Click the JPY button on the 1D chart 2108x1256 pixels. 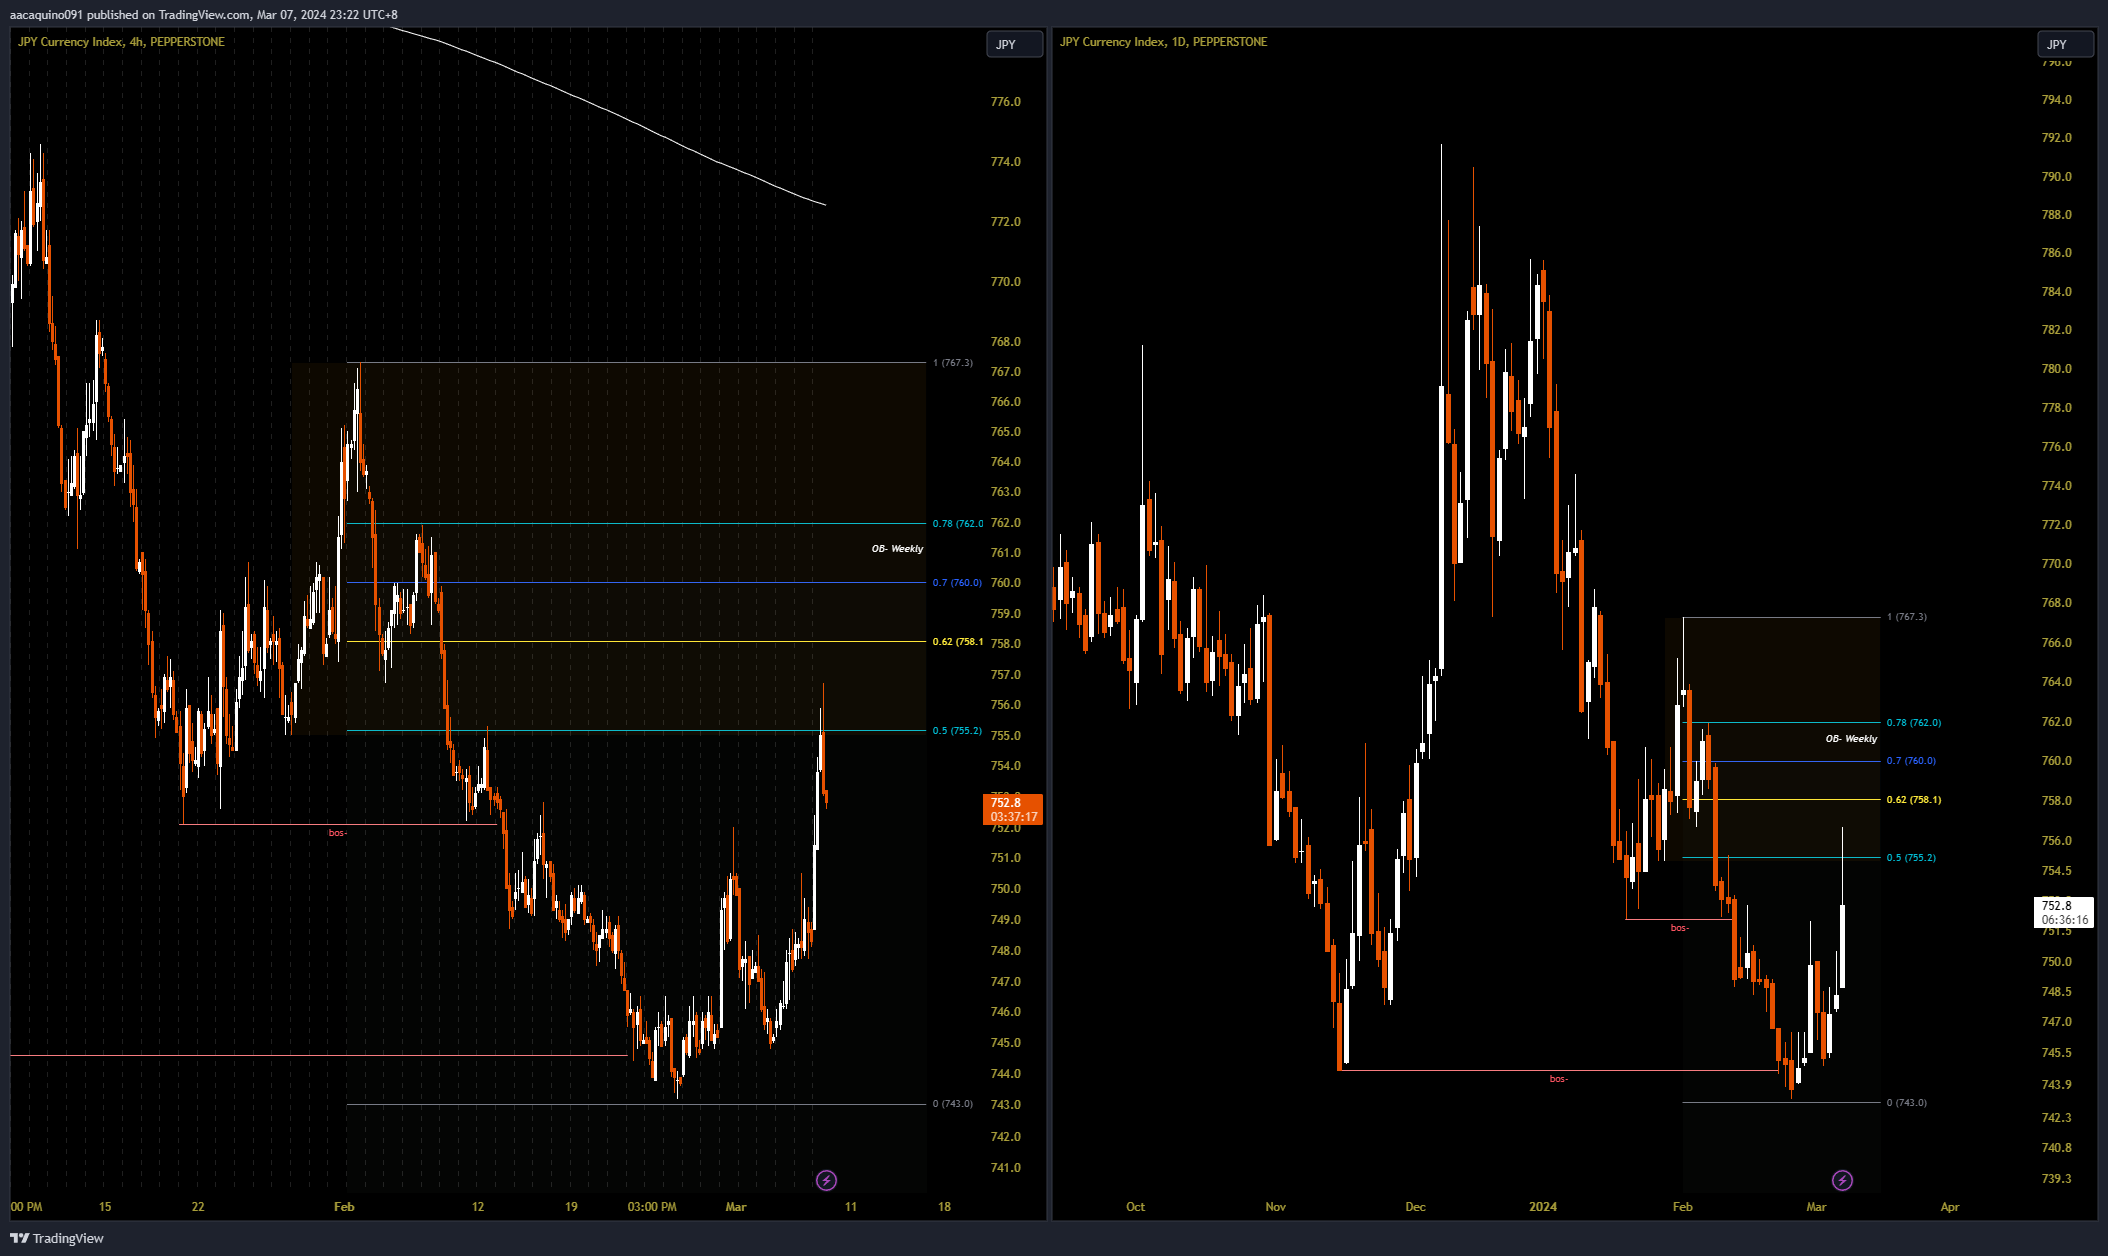tap(2065, 45)
